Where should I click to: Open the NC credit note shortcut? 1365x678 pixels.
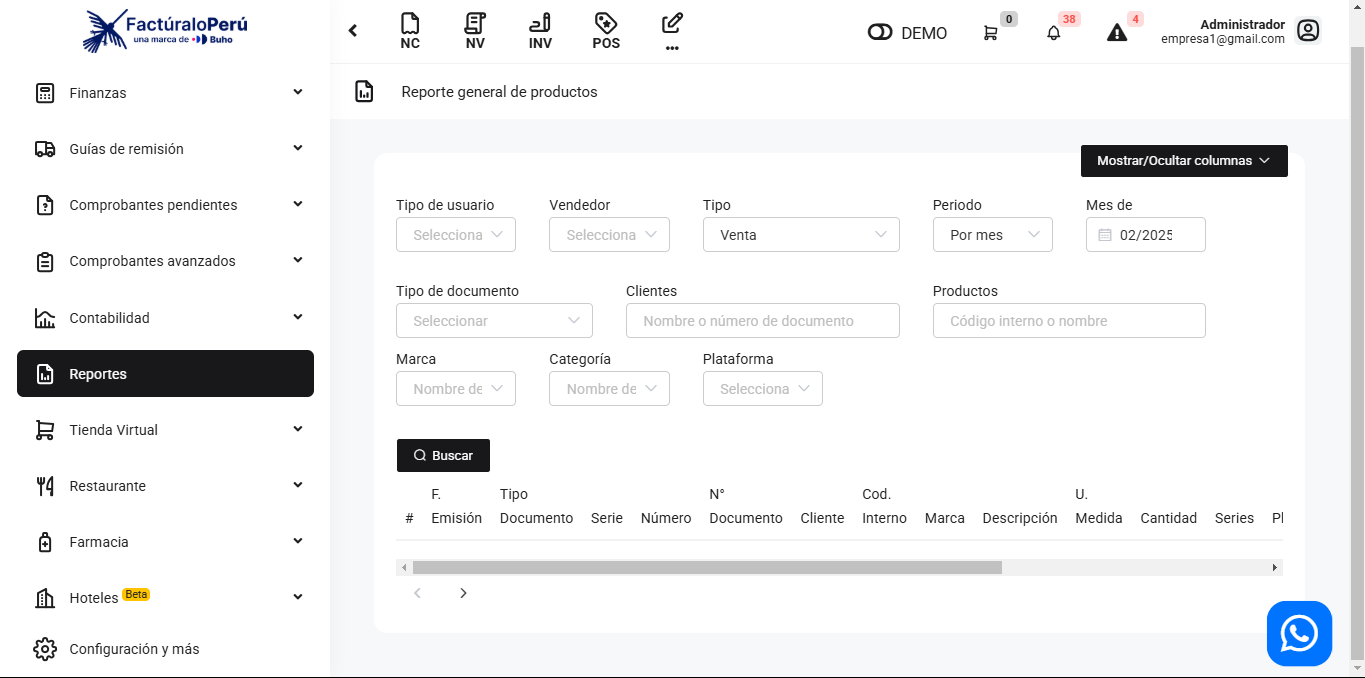pyautogui.click(x=409, y=31)
